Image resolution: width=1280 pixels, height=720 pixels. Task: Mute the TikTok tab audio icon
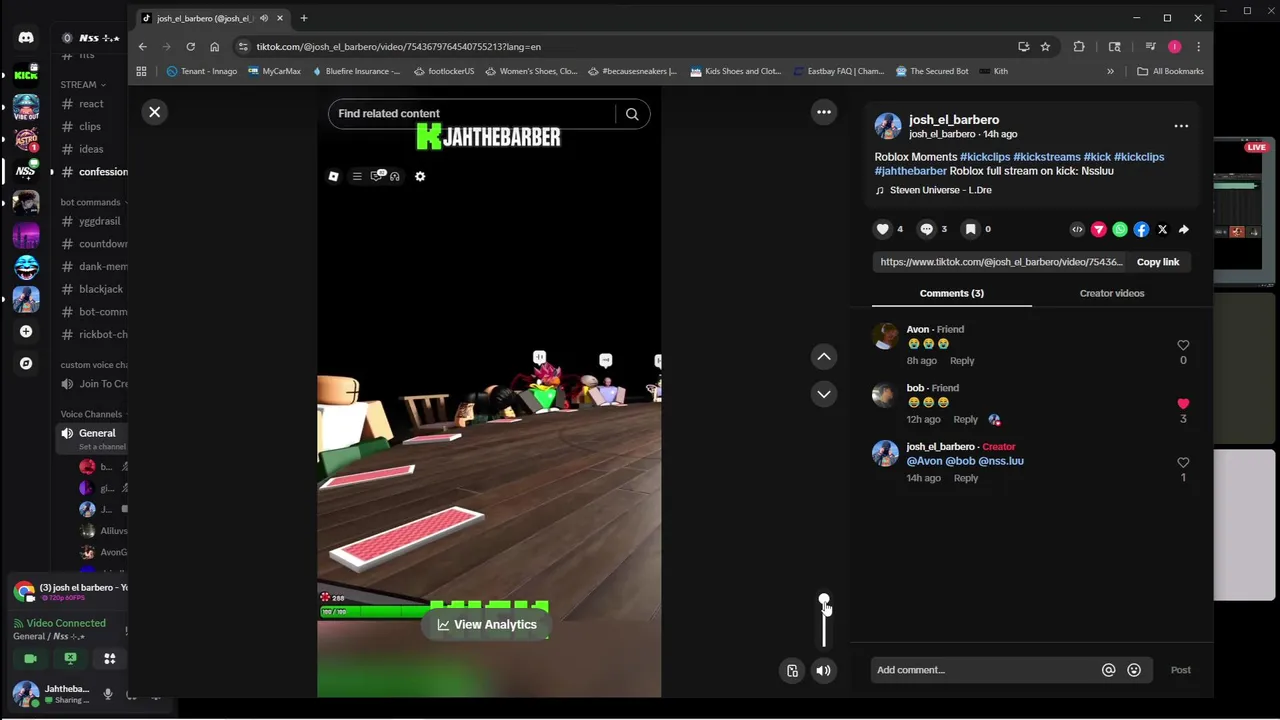263,18
